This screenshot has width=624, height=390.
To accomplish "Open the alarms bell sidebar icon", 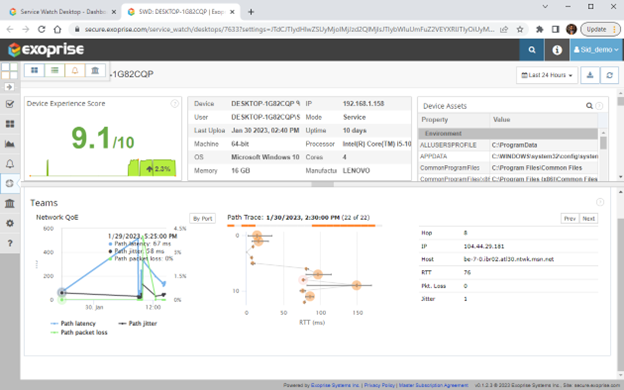I will click(10, 164).
